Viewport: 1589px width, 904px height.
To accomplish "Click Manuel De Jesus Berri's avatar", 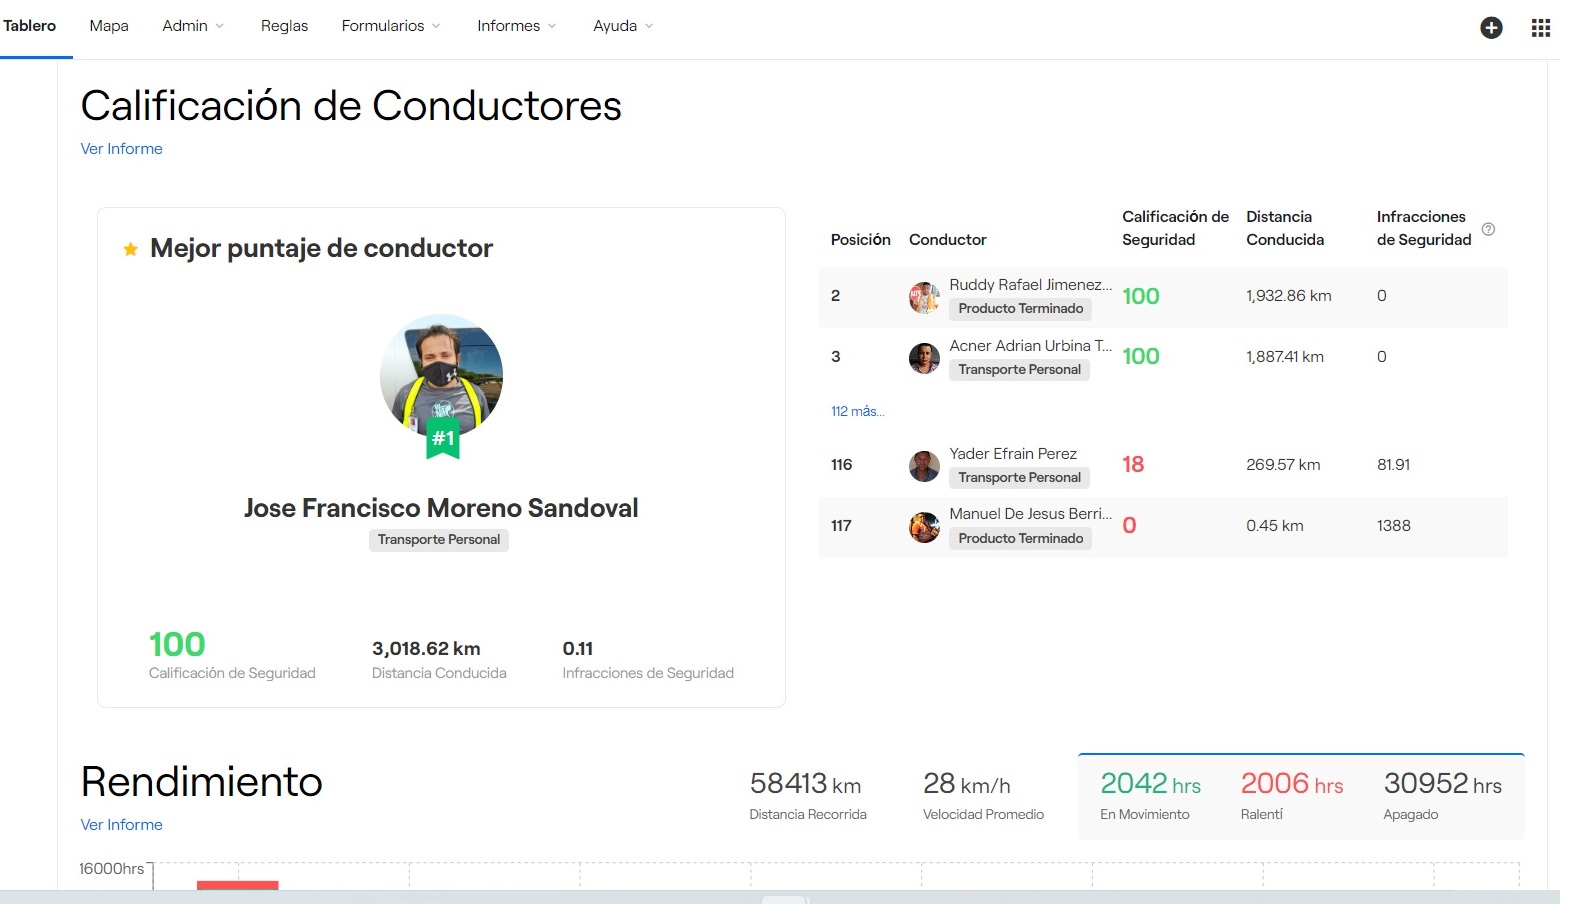I will [924, 527].
